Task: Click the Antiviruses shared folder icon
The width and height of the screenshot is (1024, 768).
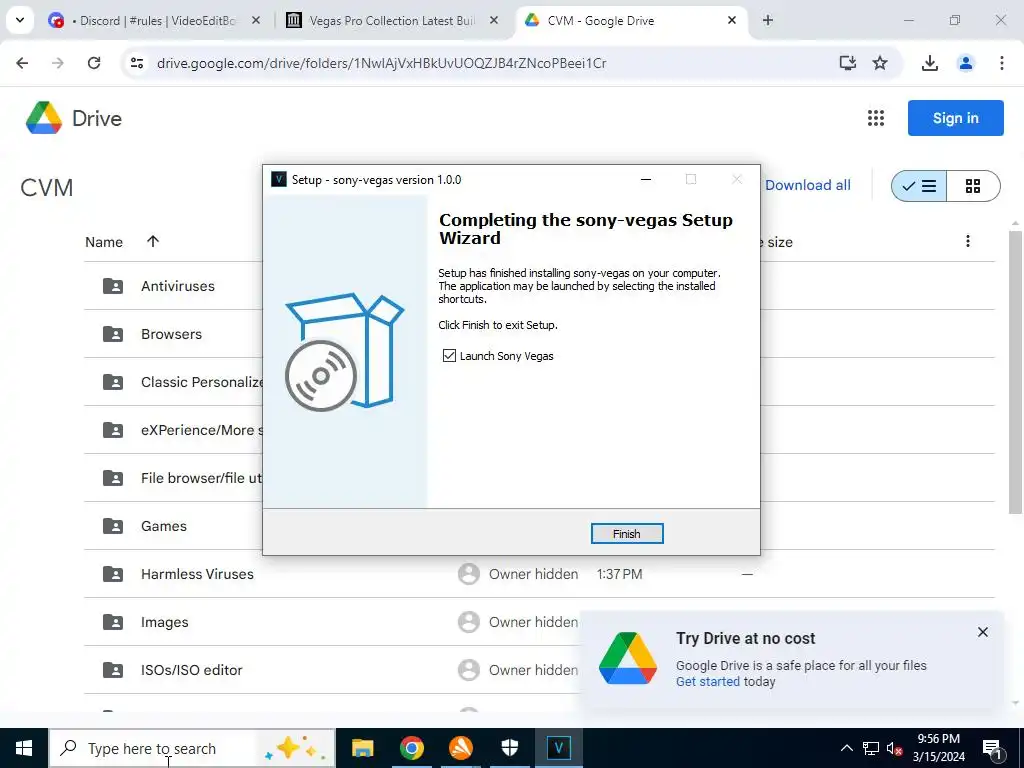Action: pos(113,286)
